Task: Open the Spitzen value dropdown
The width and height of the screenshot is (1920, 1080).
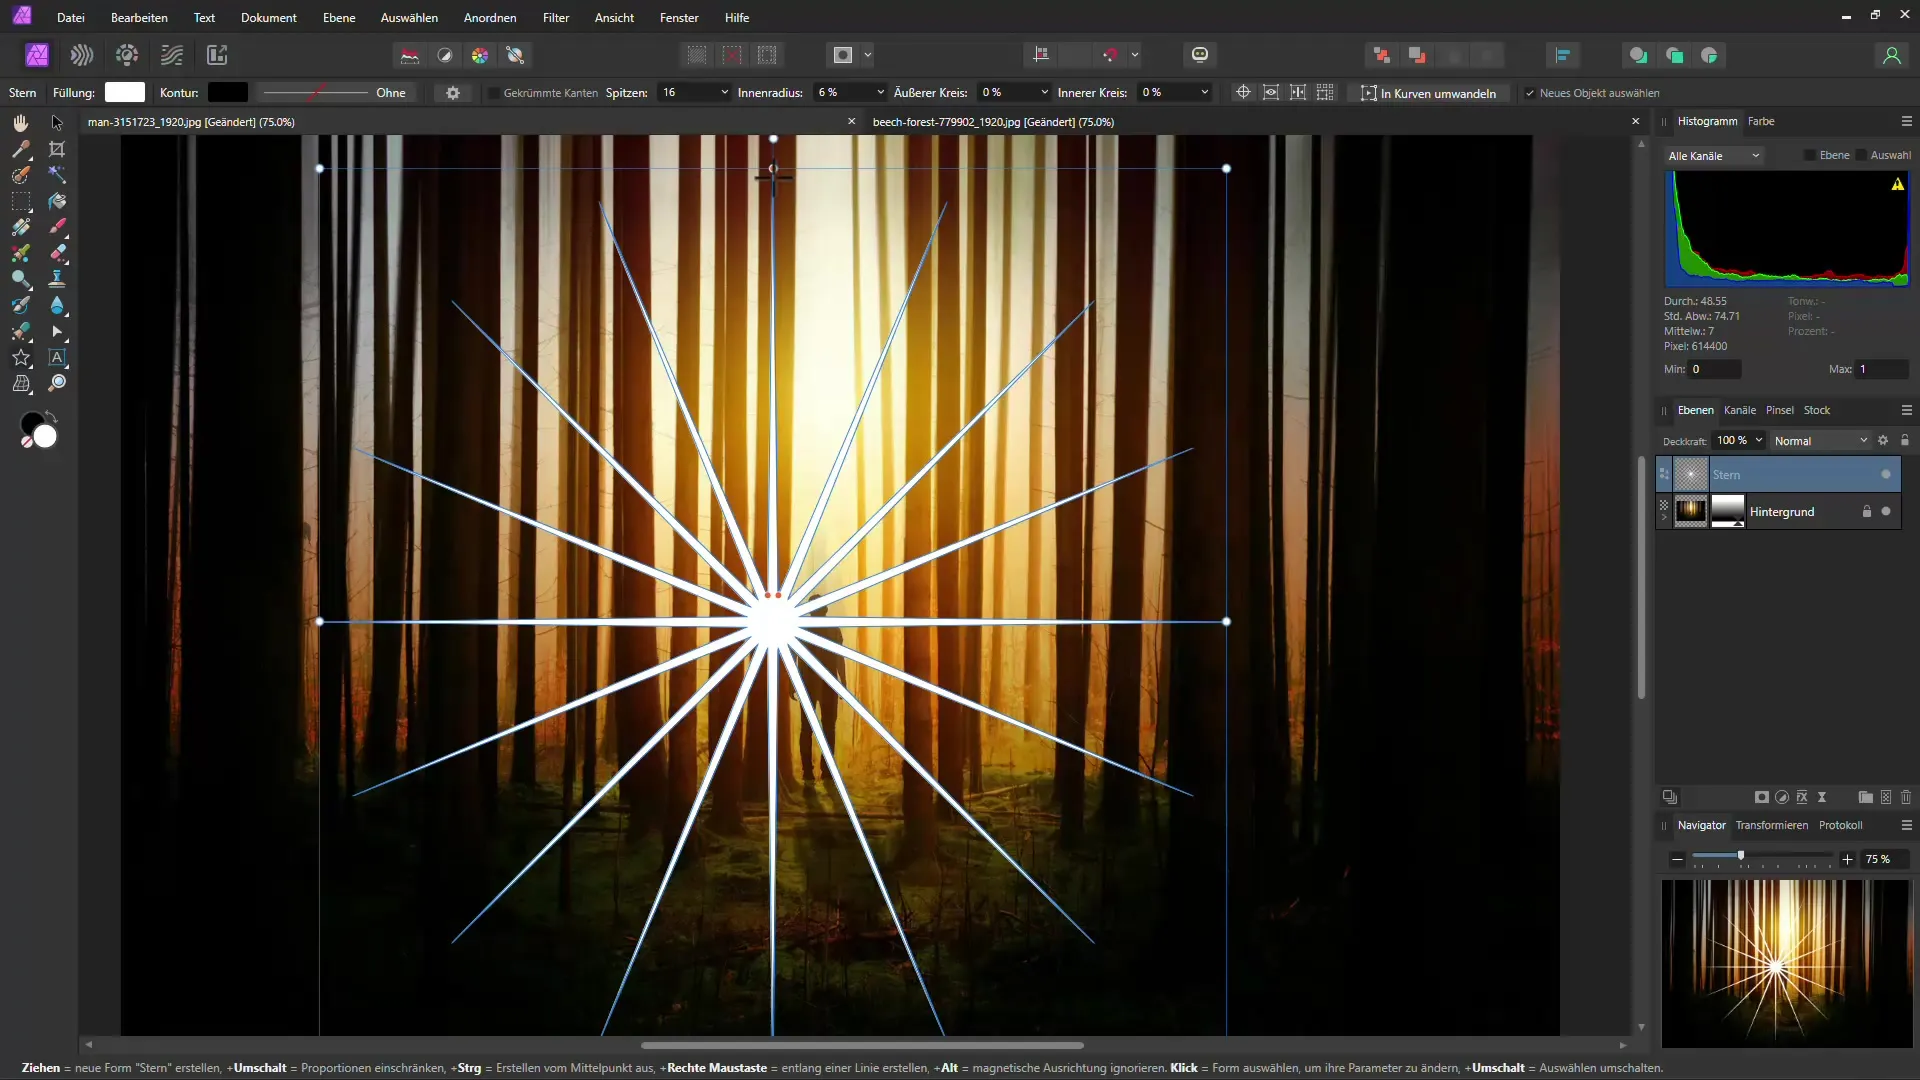Action: tap(724, 92)
